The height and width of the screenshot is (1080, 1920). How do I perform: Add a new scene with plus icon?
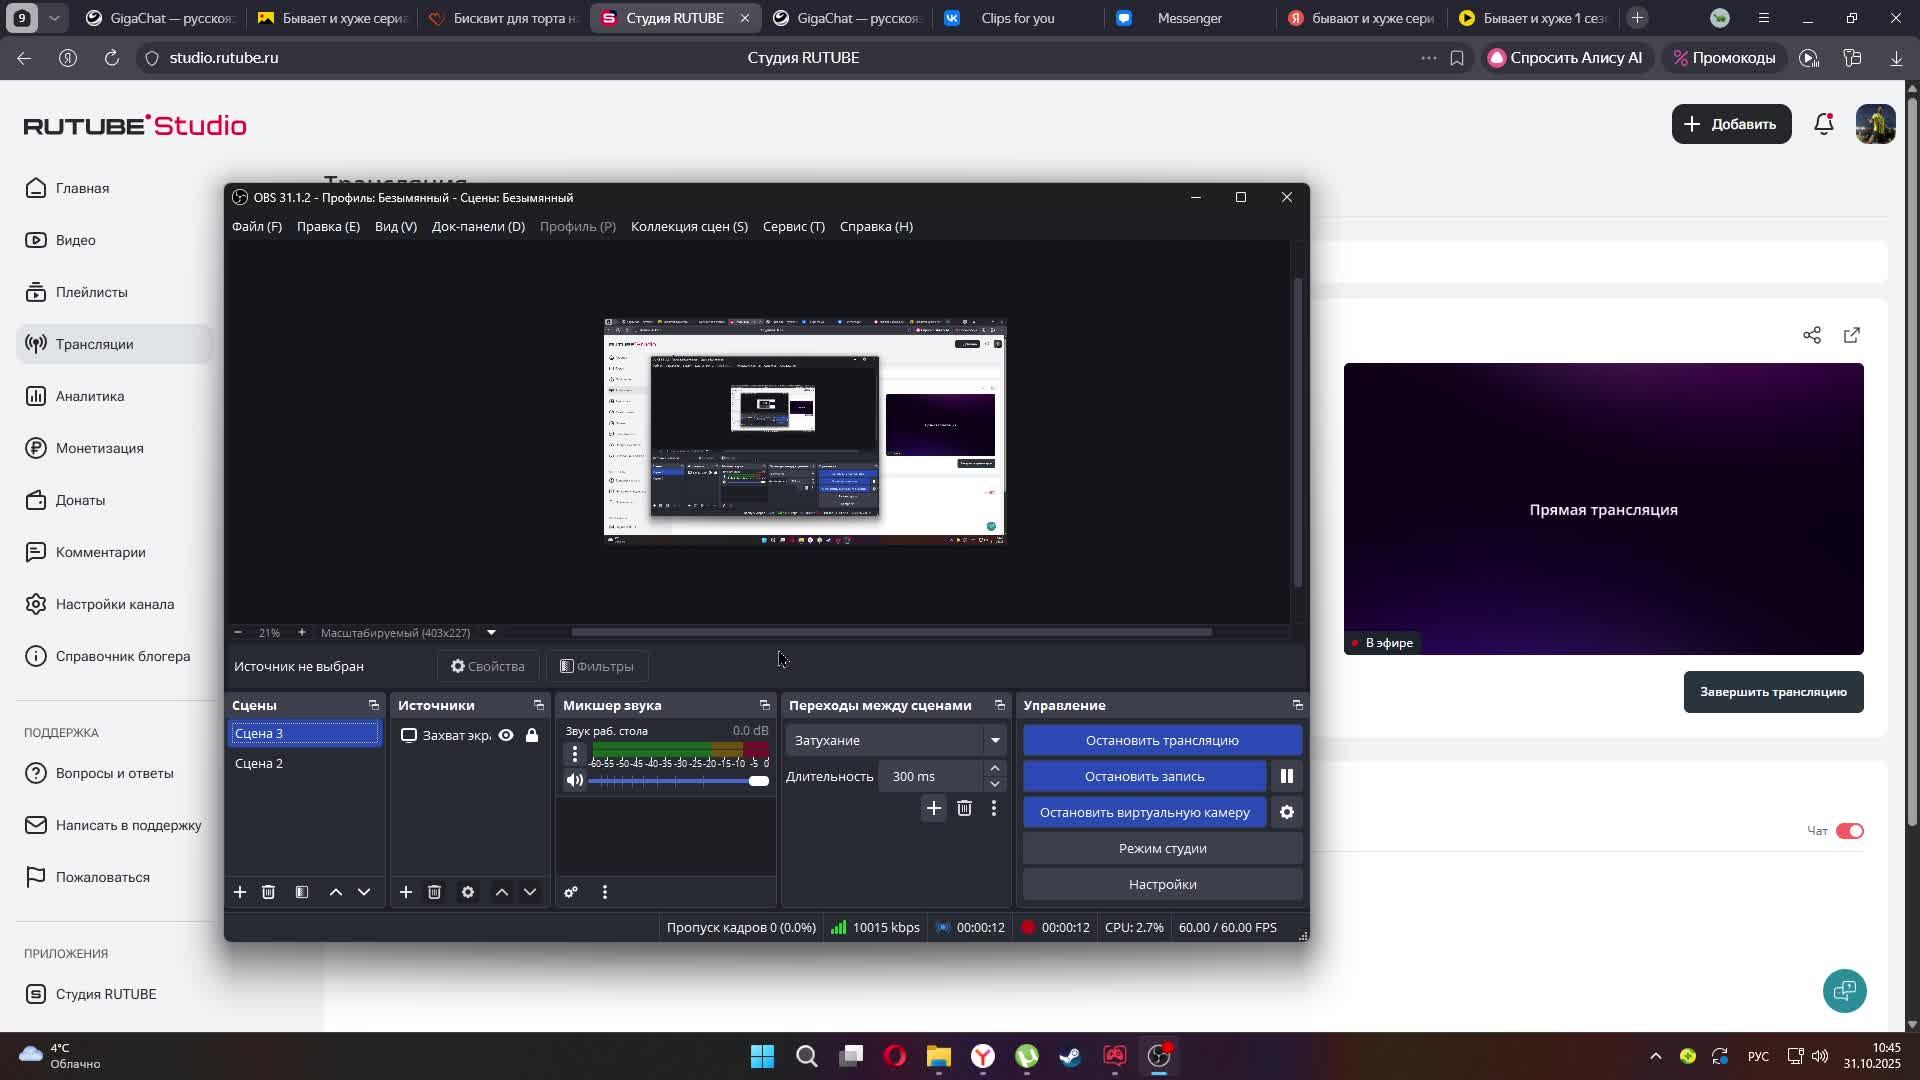coord(240,892)
